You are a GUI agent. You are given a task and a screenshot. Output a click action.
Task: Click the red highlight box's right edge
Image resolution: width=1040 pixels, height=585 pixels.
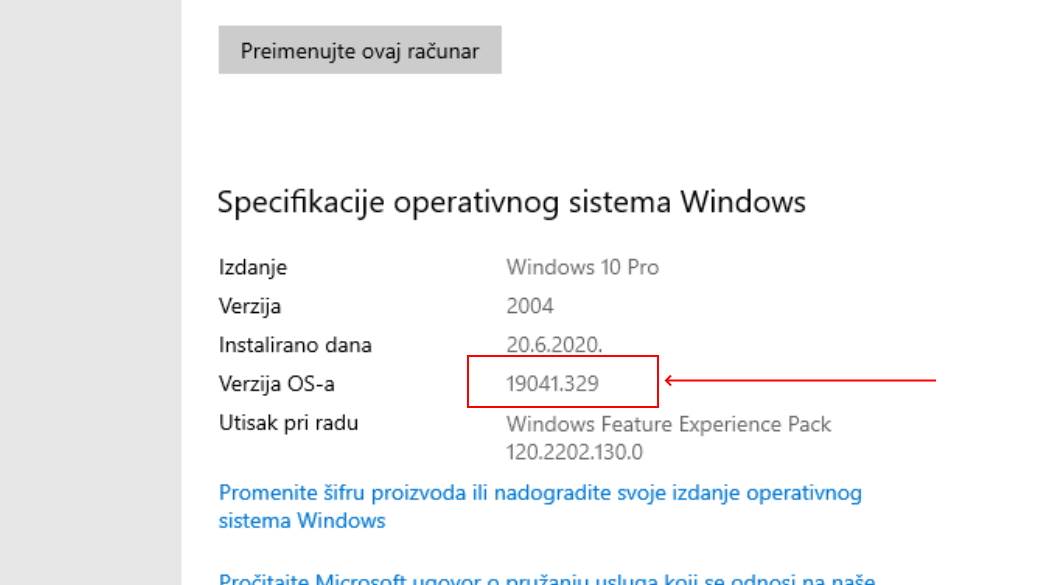tap(657, 381)
